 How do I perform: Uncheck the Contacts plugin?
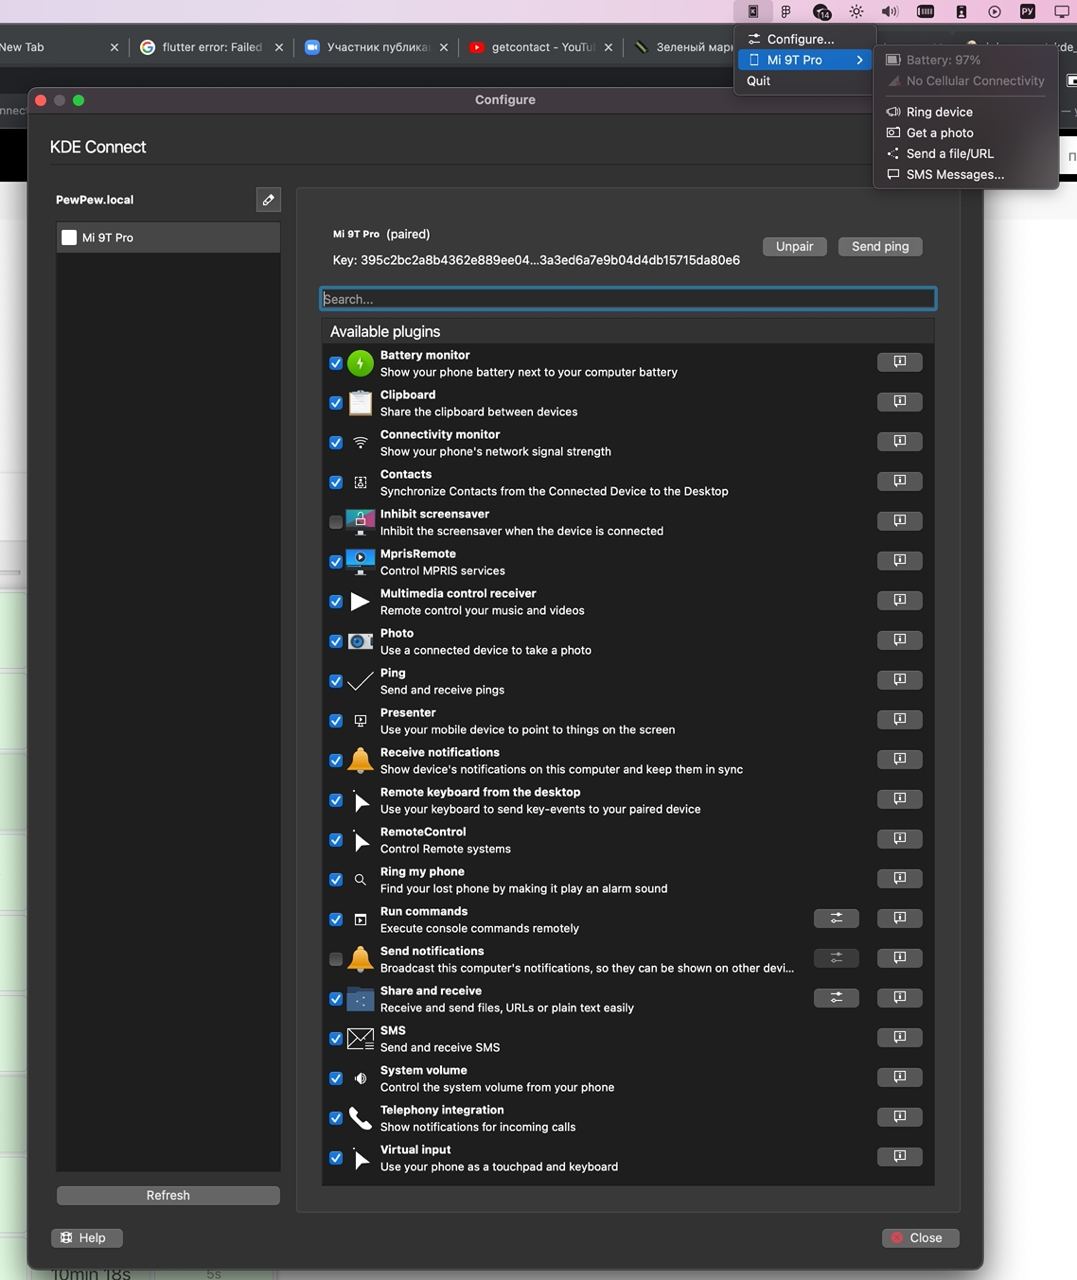[x=336, y=482]
